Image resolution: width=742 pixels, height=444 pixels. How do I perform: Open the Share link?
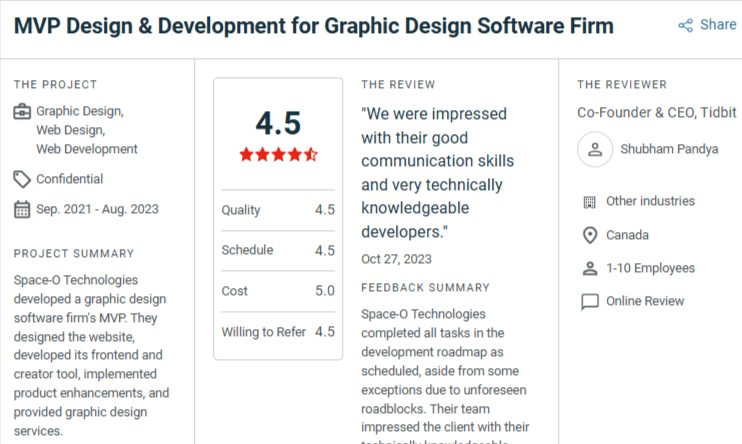[x=717, y=25]
